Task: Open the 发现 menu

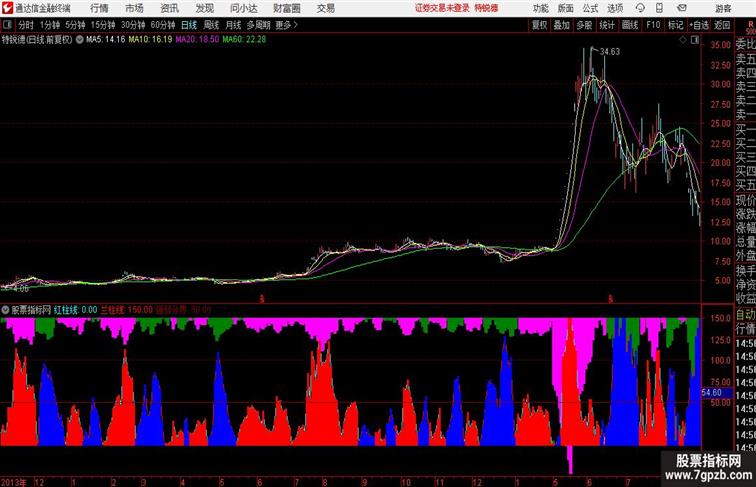Action: [x=204, y=8]
